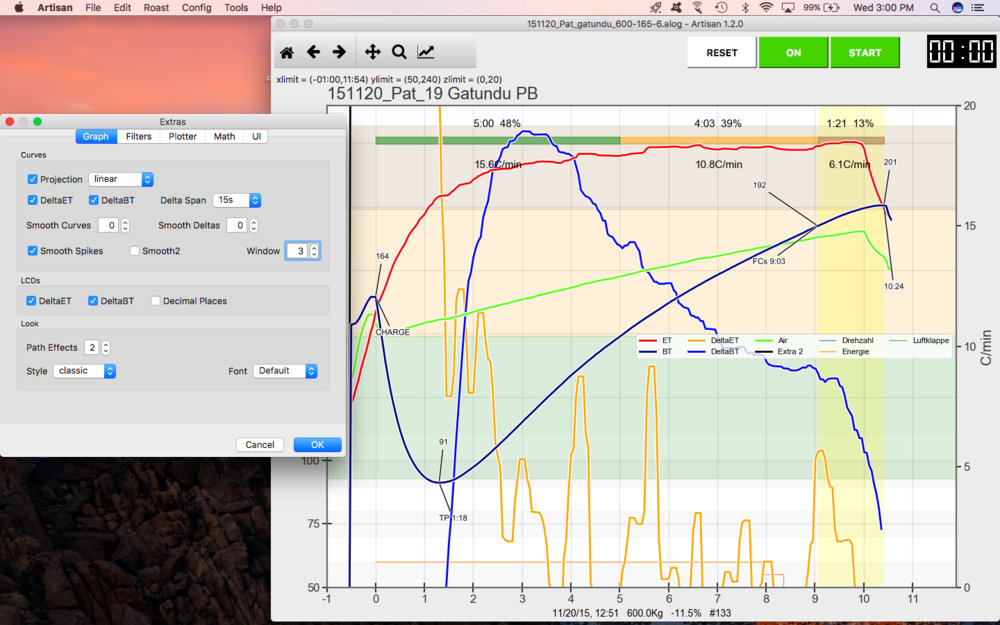Uncheck DeltaET under Curves
The width and height of the screenshot is (1000, 625).
(x=33, y=200)
